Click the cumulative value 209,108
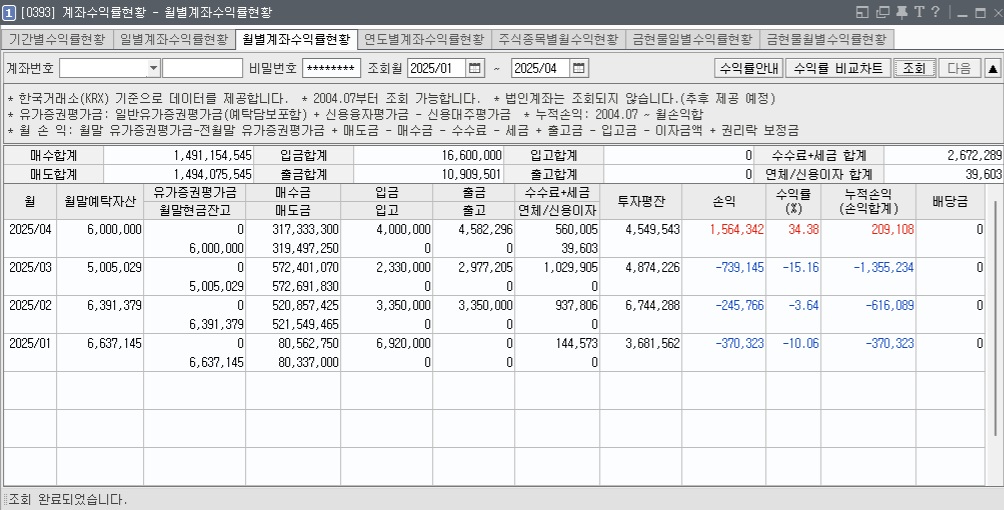This screenshot has width=1004, height=510. point(893,229)
